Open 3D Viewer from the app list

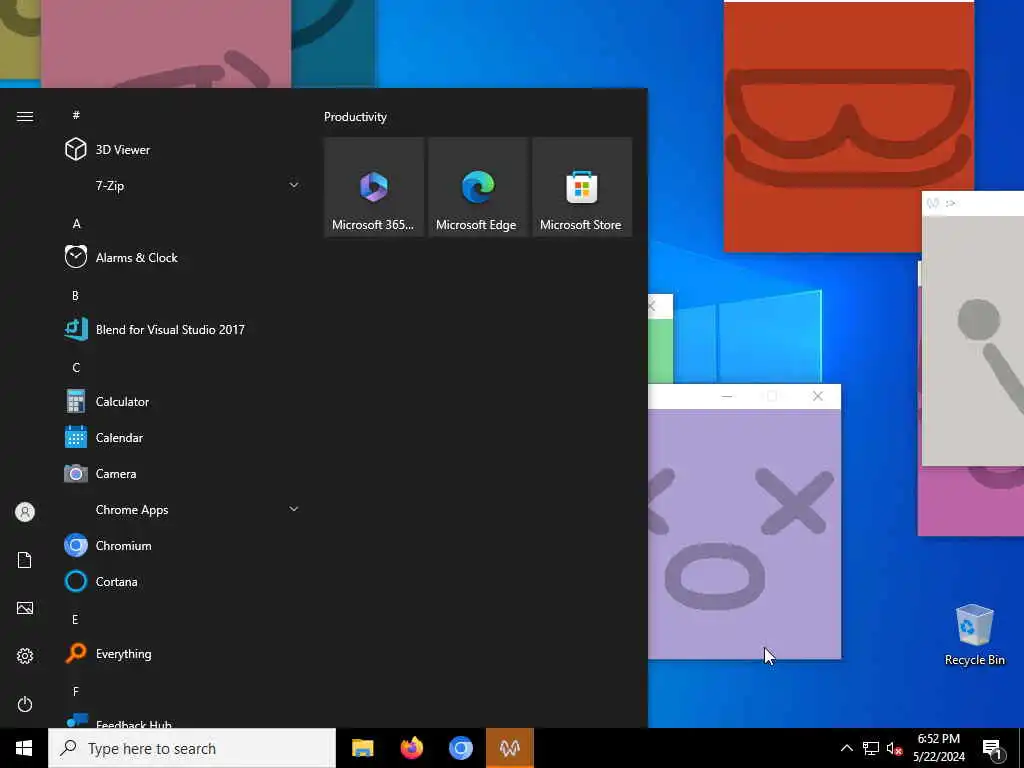point(182,150)
